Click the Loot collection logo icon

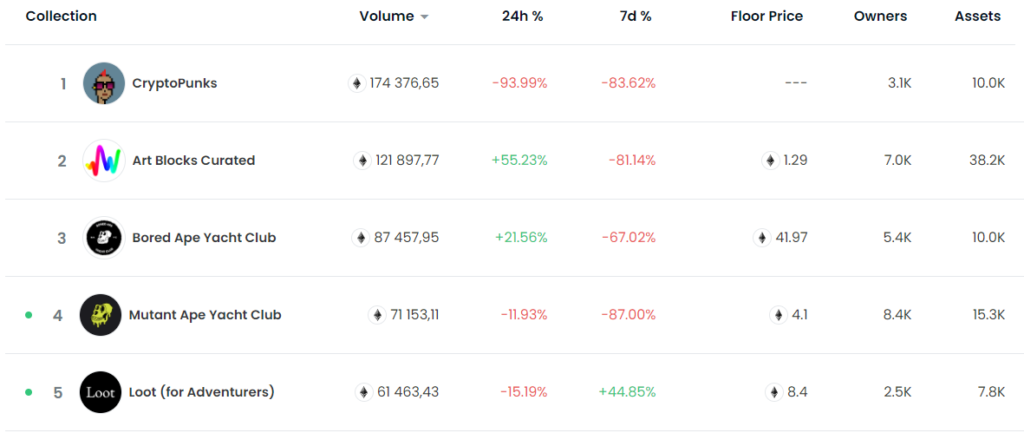[x=101, y=392]
